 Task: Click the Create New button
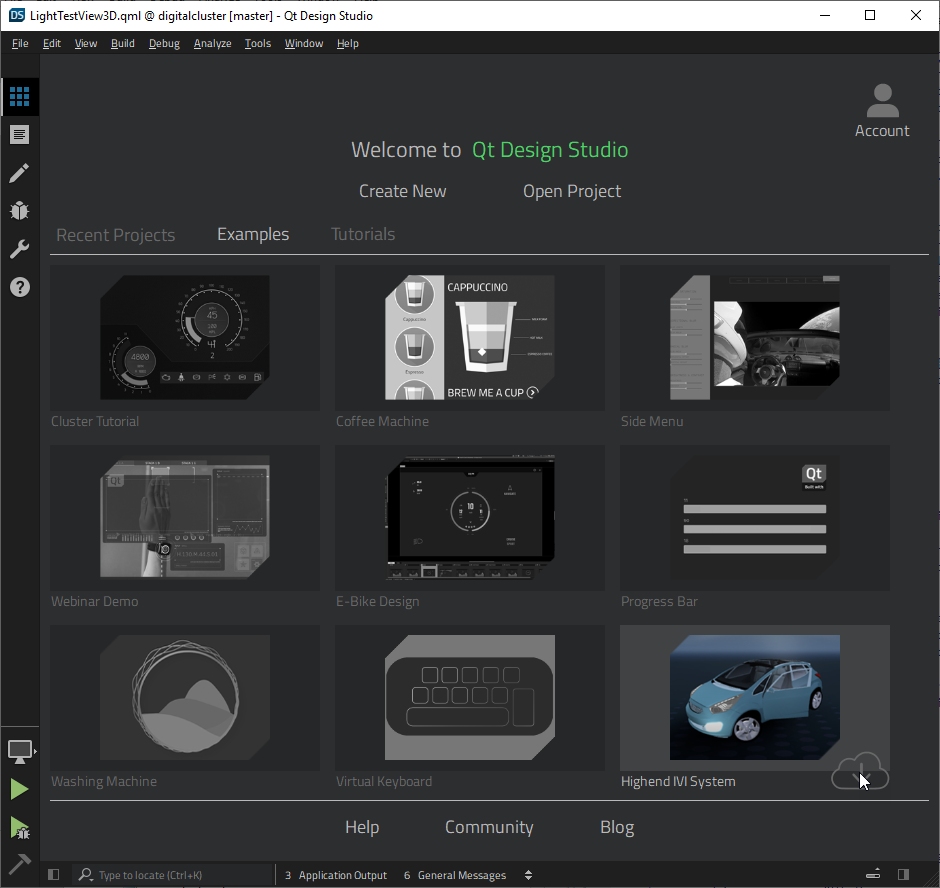coord(402,191)
